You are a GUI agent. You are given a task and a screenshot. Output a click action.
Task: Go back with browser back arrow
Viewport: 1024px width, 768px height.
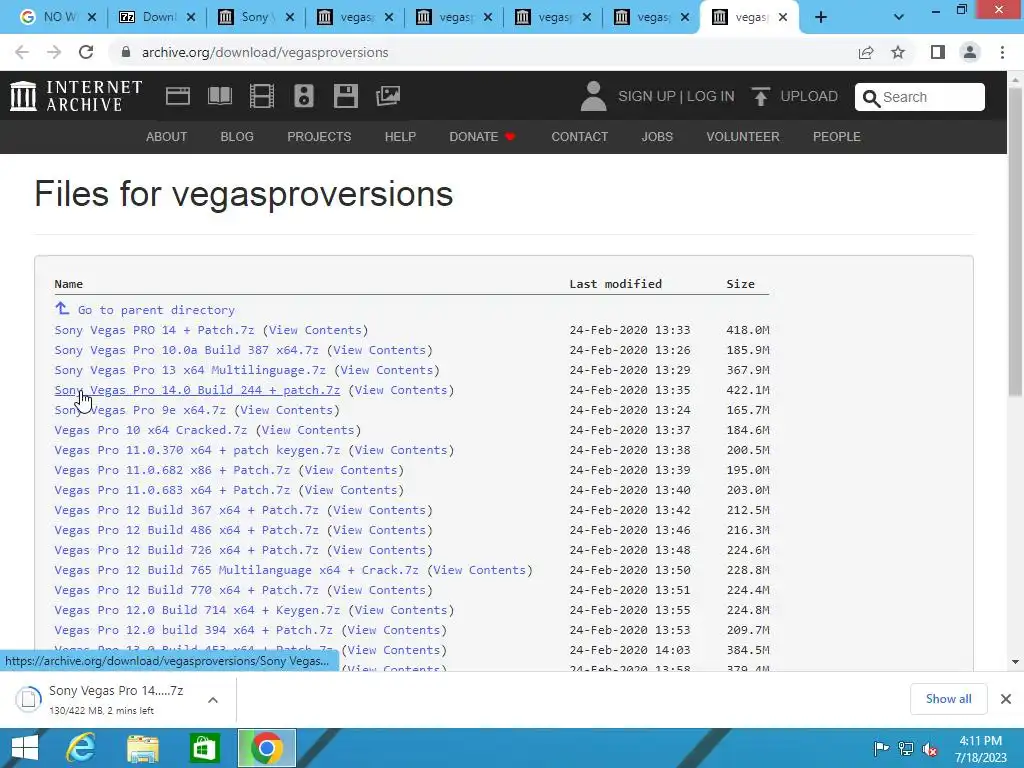(22, 52)
